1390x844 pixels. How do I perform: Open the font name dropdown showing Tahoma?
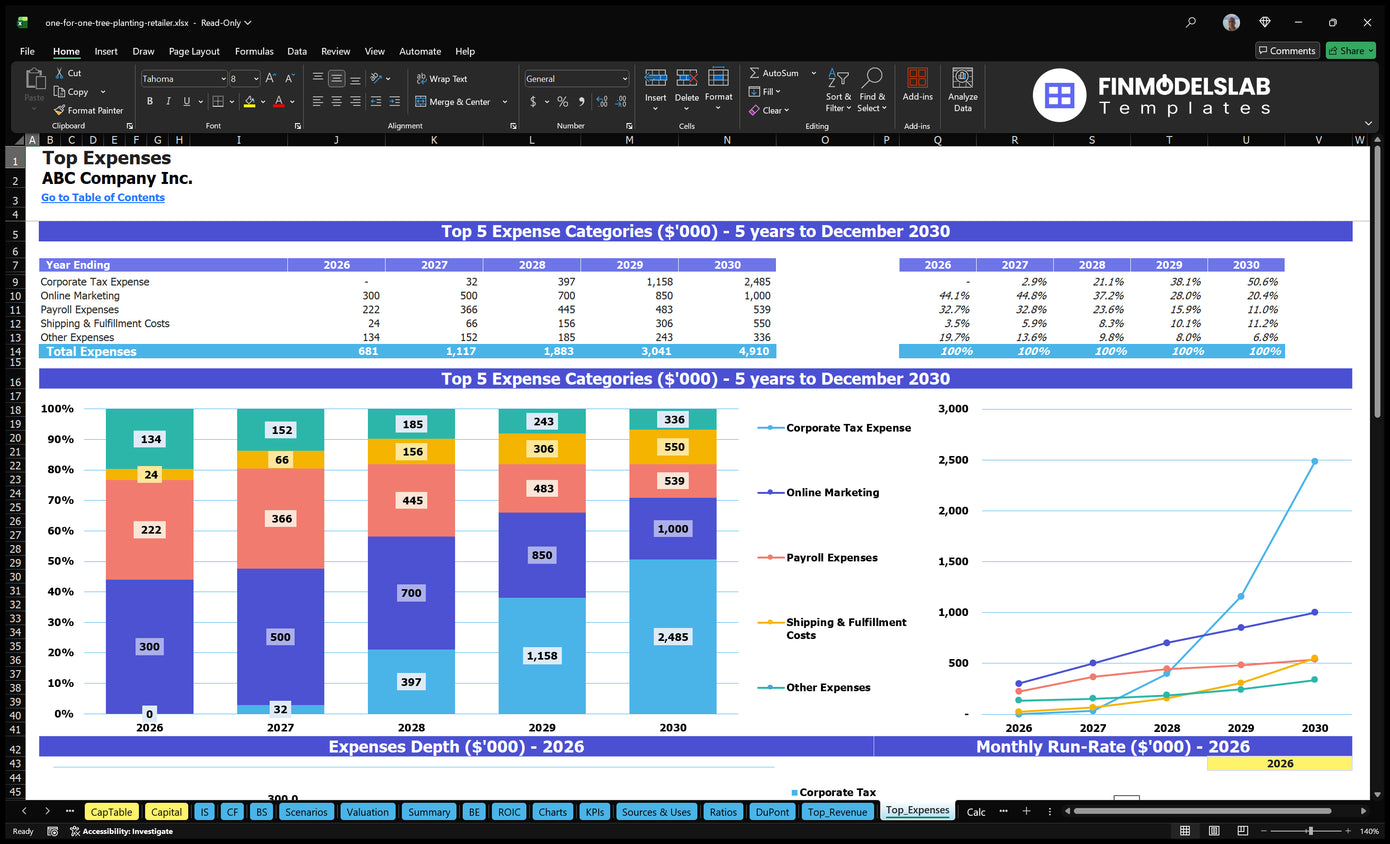click(x=222, y=78)
